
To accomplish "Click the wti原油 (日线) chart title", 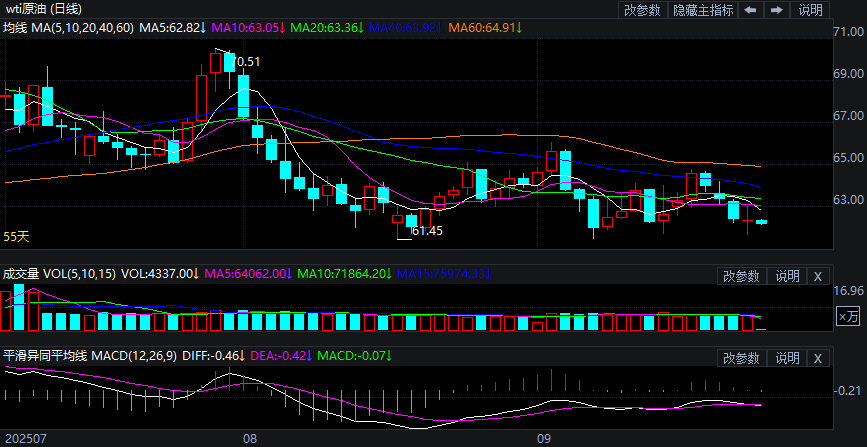I will click(x=41, y=9).
